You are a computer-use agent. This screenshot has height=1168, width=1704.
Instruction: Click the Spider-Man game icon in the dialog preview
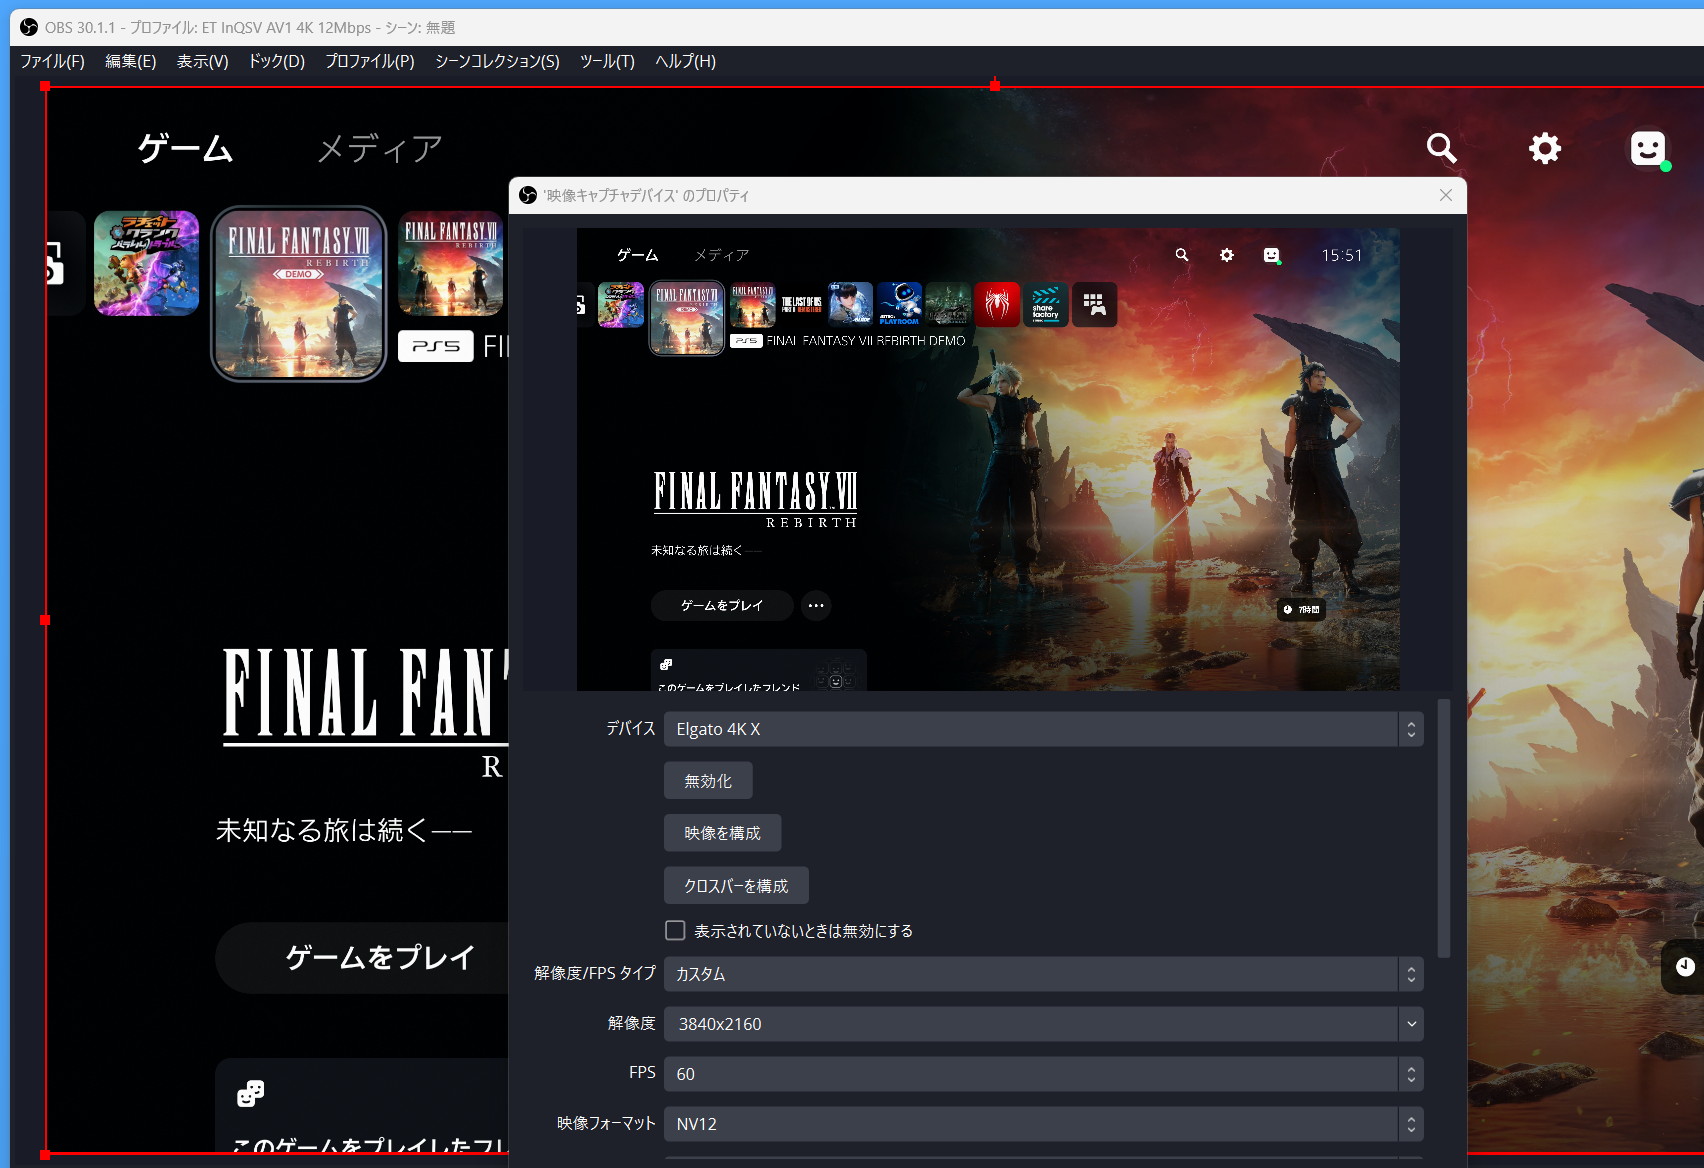click(x=997, y=304)
